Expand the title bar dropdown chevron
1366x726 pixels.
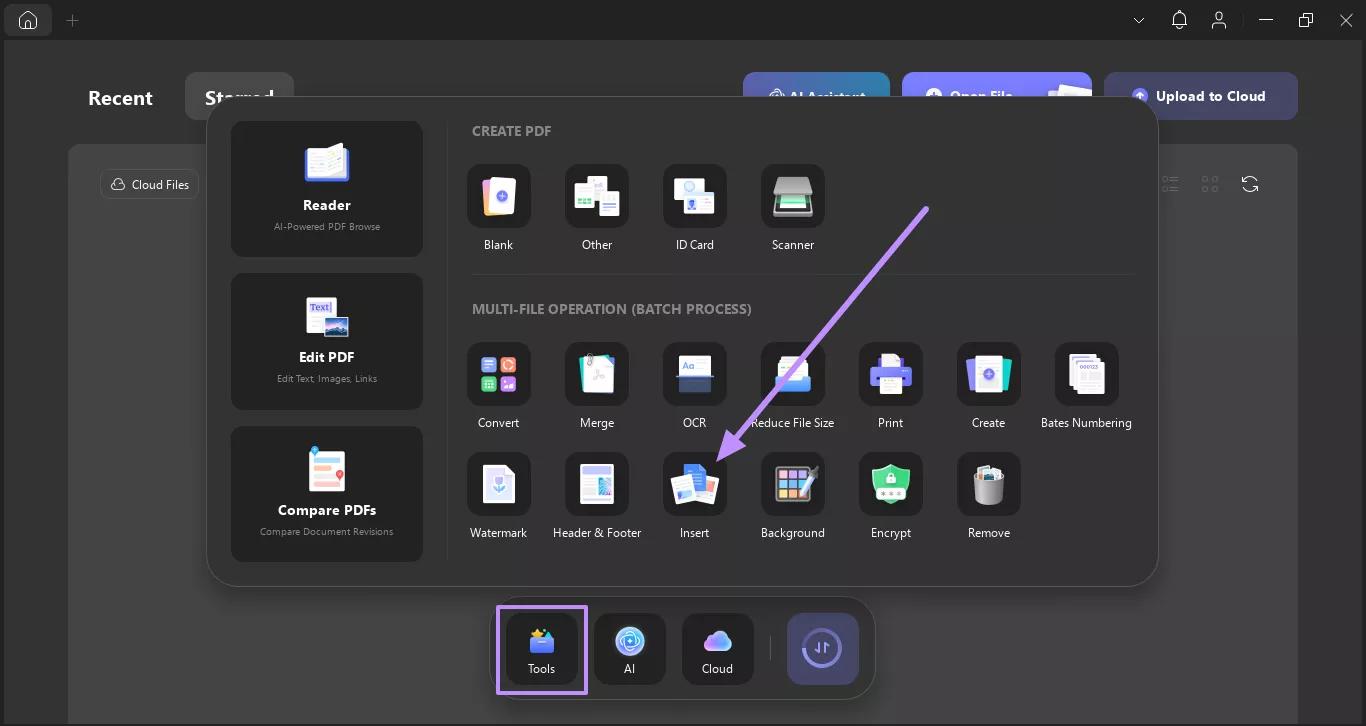[x=1139, y=20]
